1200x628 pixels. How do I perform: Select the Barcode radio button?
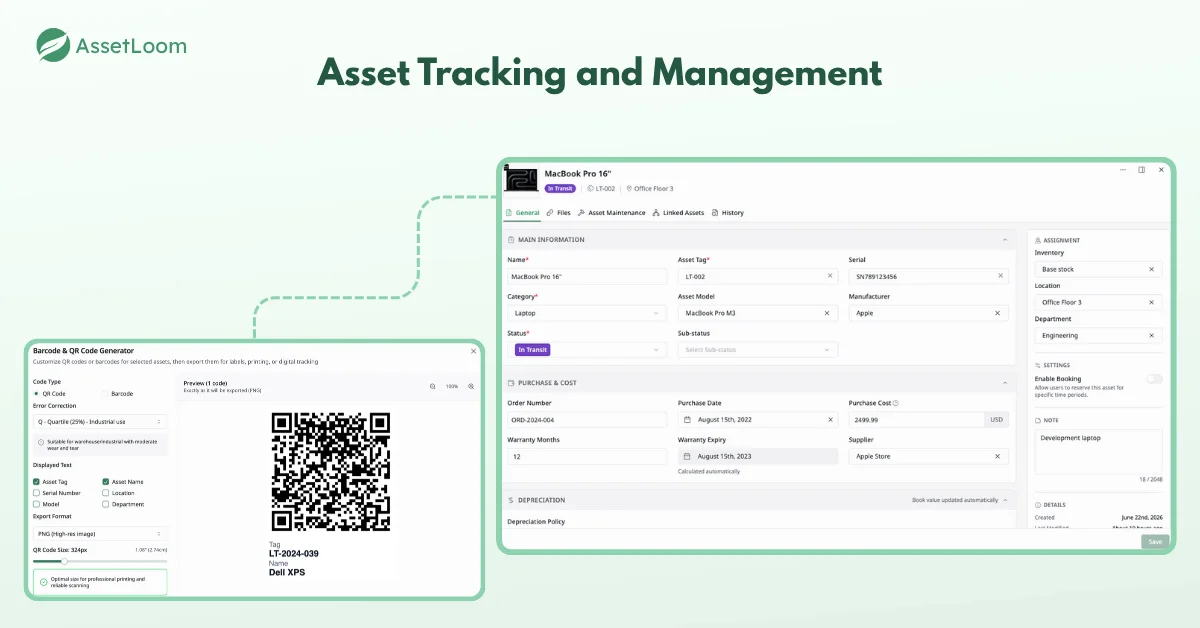[x=103, y=394]
